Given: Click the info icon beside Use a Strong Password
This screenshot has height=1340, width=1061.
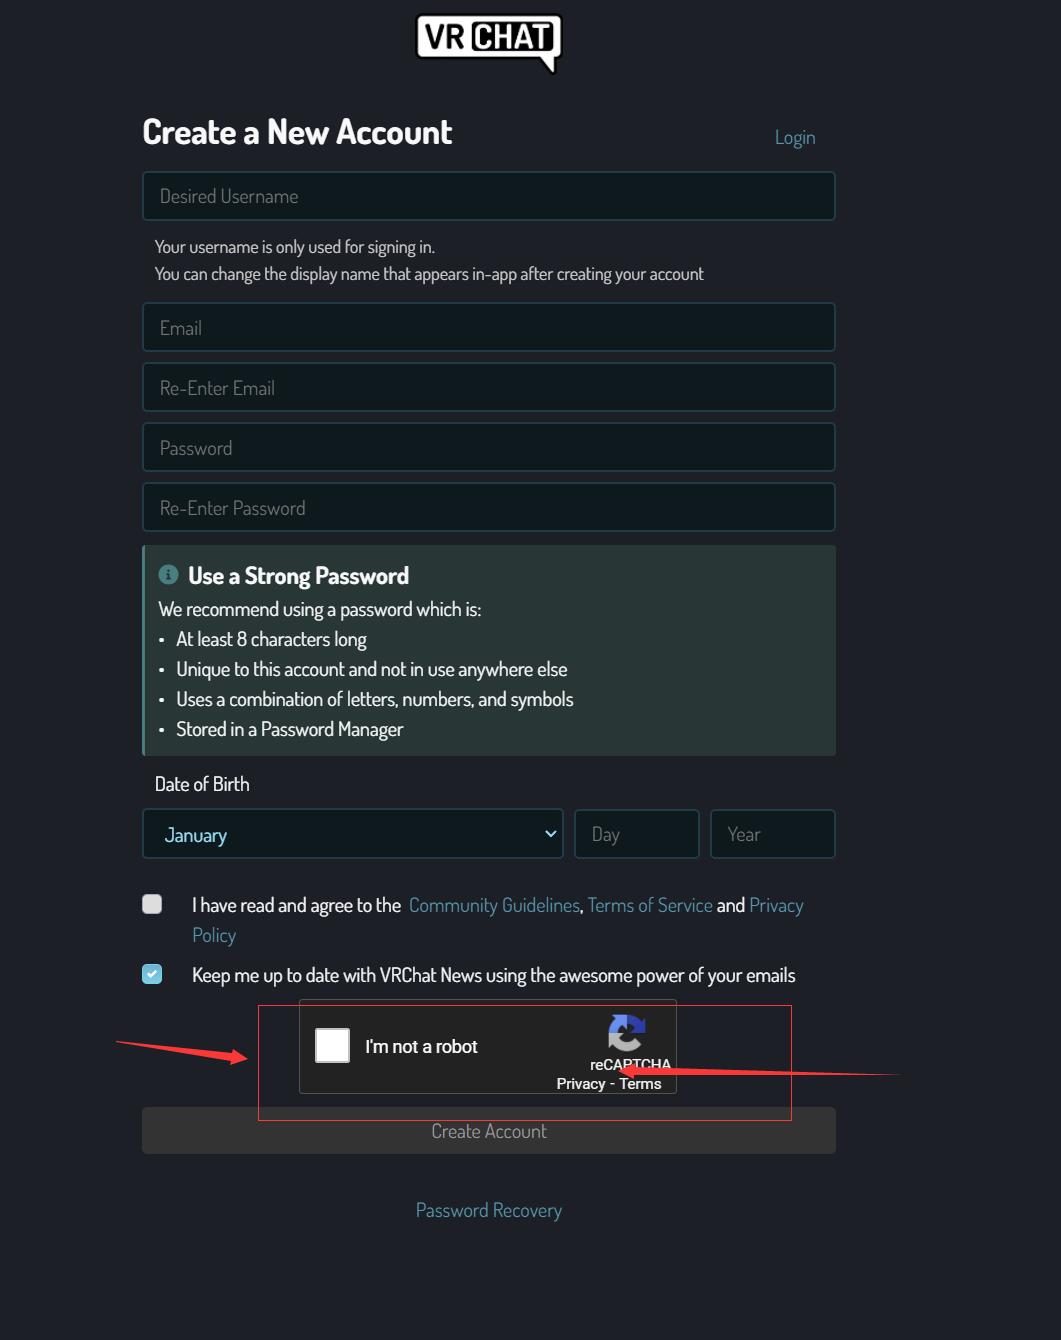Looking at the screenshot, I should pyautogui.click(x=168, y=575).
